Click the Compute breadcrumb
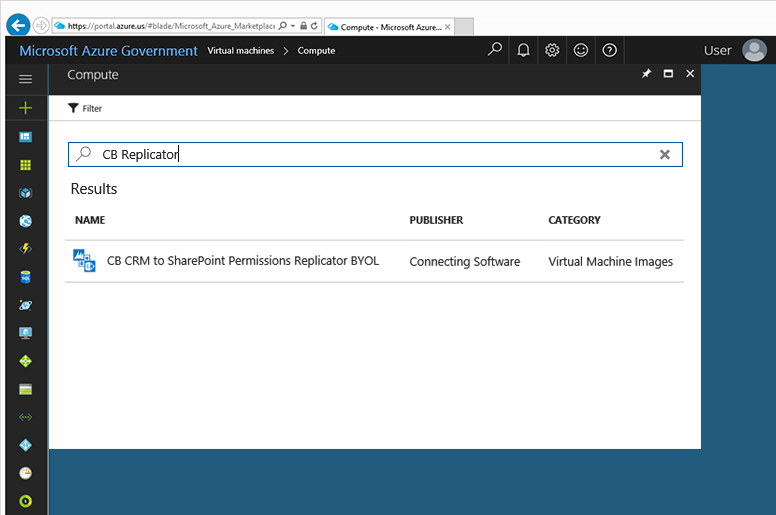This screenshot has height=515, width=776. [316, 50]
